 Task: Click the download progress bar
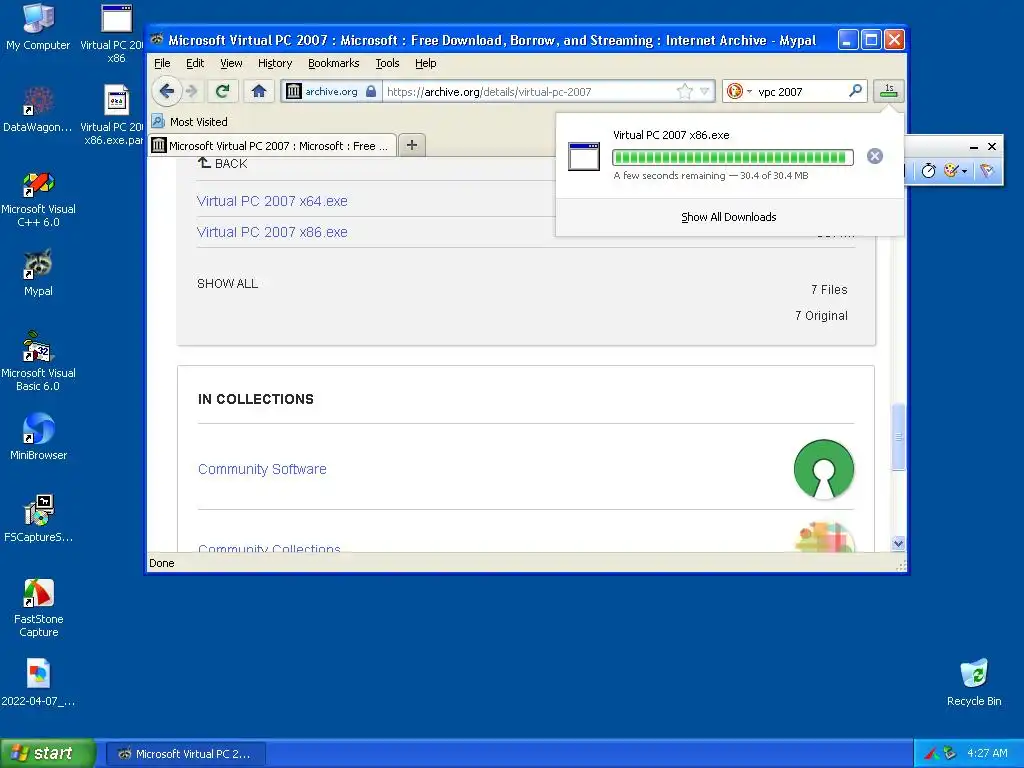(x=732, y=157)
